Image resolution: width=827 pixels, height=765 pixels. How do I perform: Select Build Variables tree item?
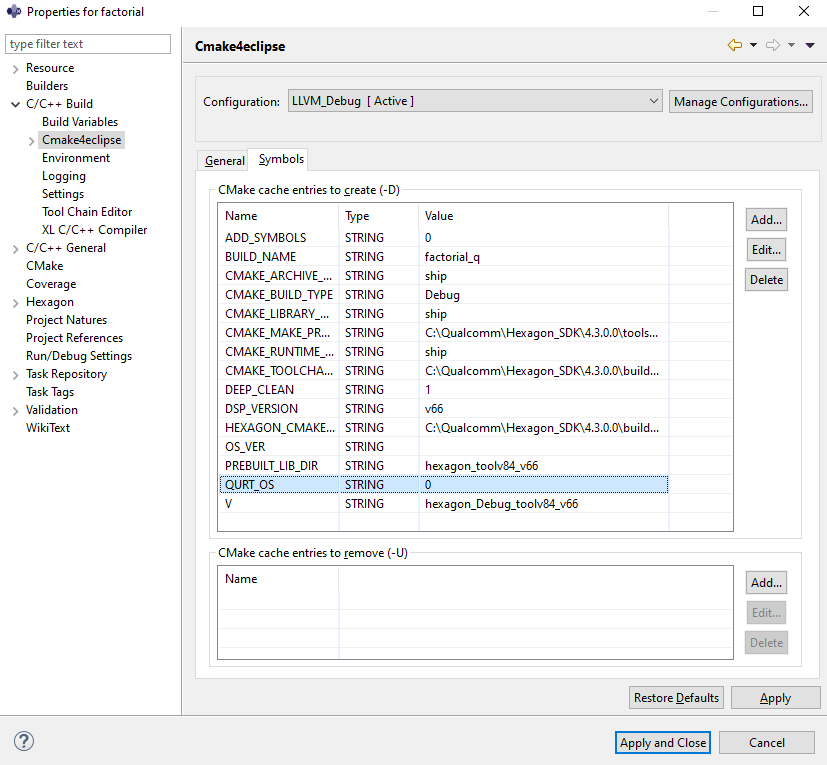coord(80,122)
